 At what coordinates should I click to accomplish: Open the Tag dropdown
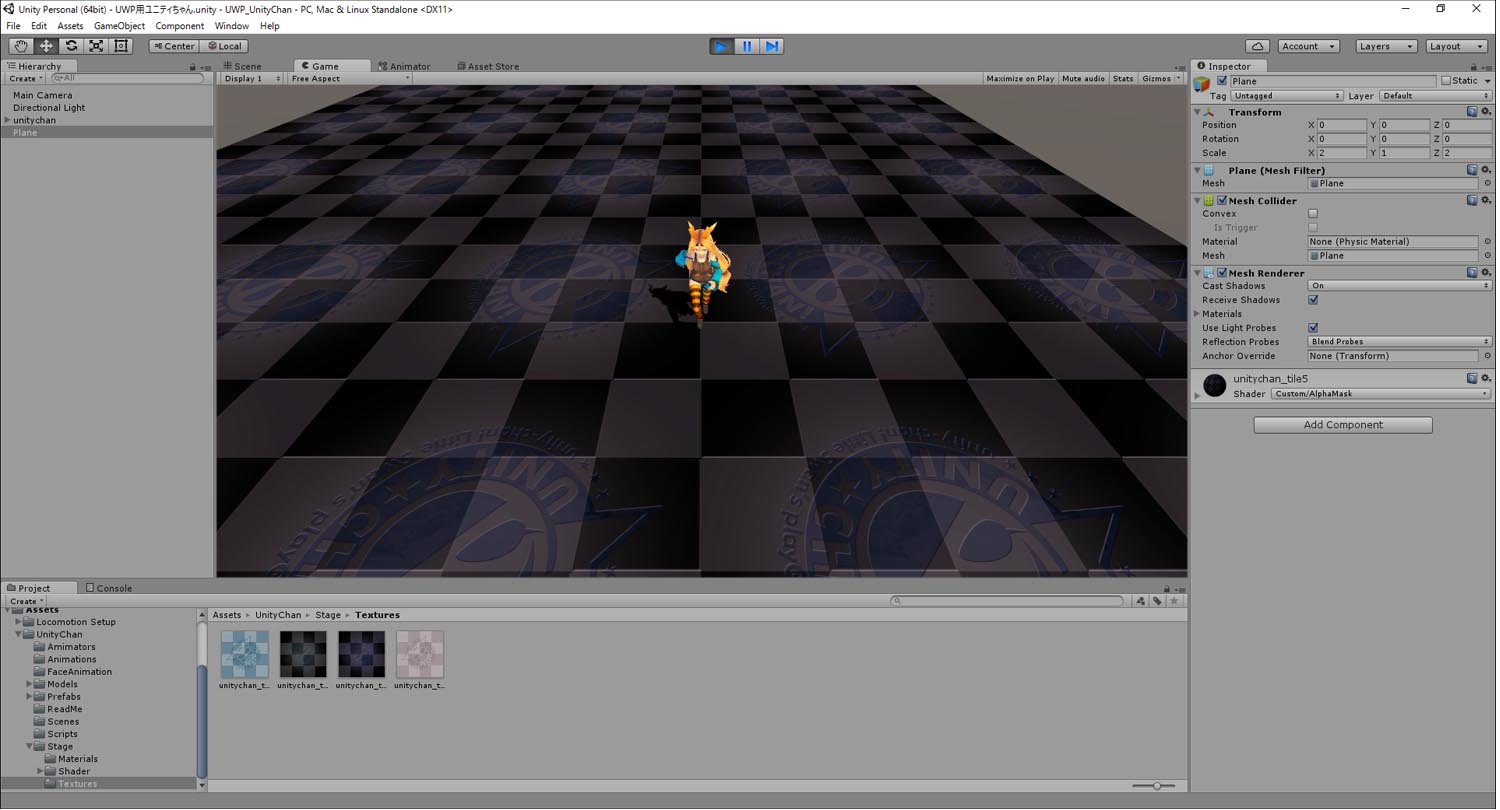click(1287, 96)
